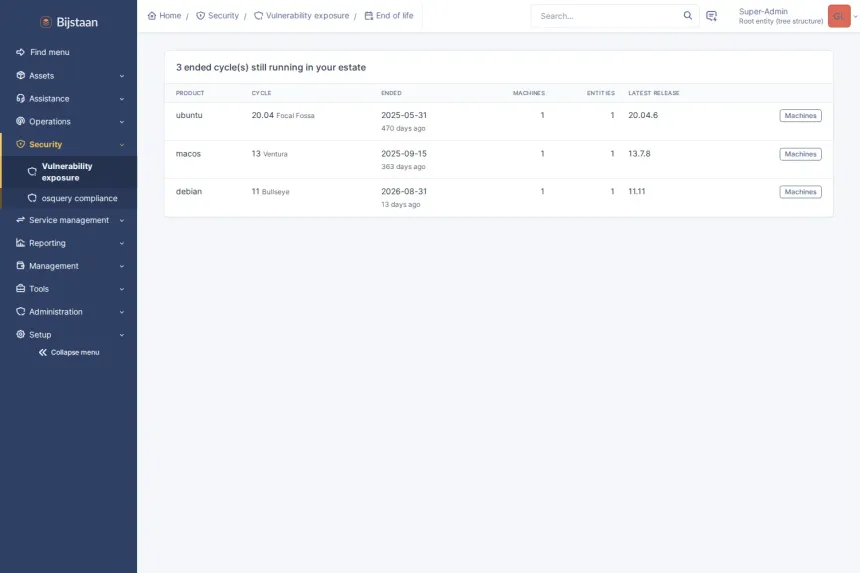Viewport: 860px width, 573px height.
Task: Click the Collapse menu double-arrow icon
Action: click(43, 353)
